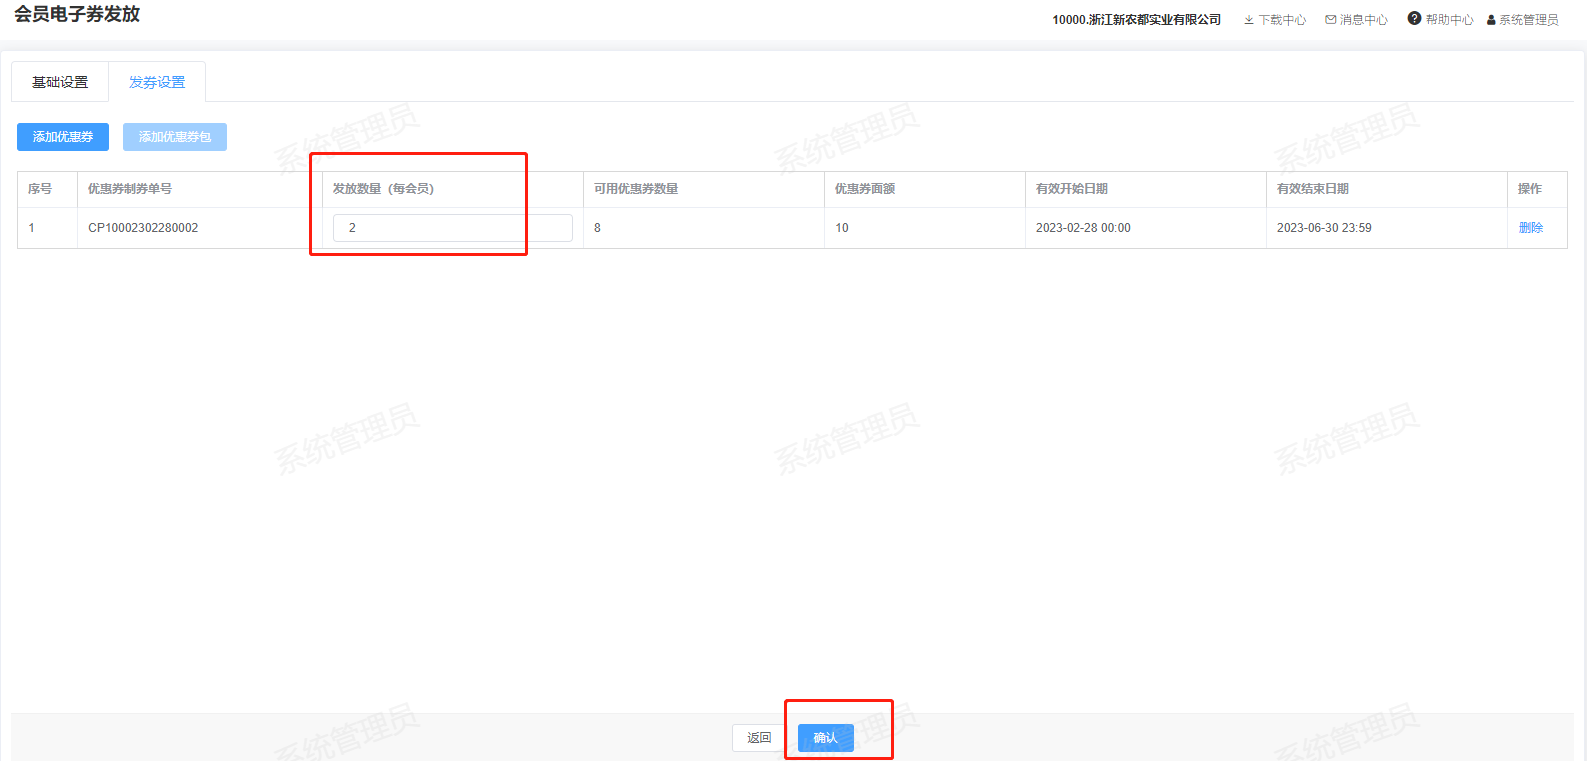Open 消息中心 link

pos(1364,20)
